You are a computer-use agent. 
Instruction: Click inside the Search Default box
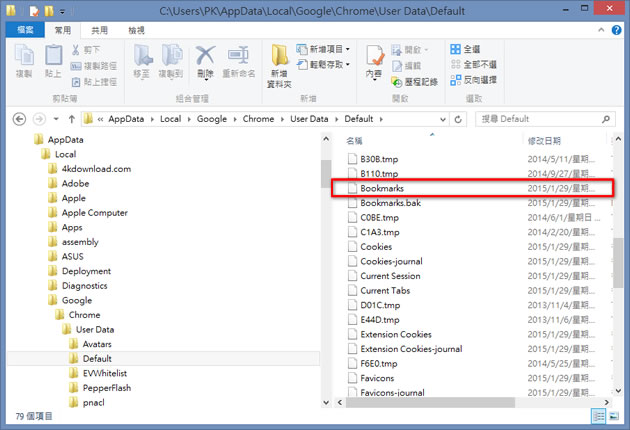pos(540,119)
